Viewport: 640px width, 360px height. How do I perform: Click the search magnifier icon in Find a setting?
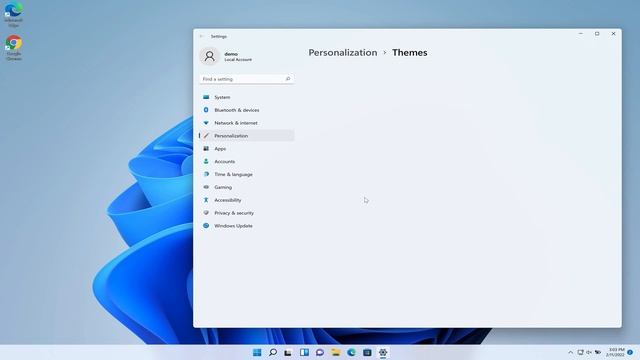(288, 79)
